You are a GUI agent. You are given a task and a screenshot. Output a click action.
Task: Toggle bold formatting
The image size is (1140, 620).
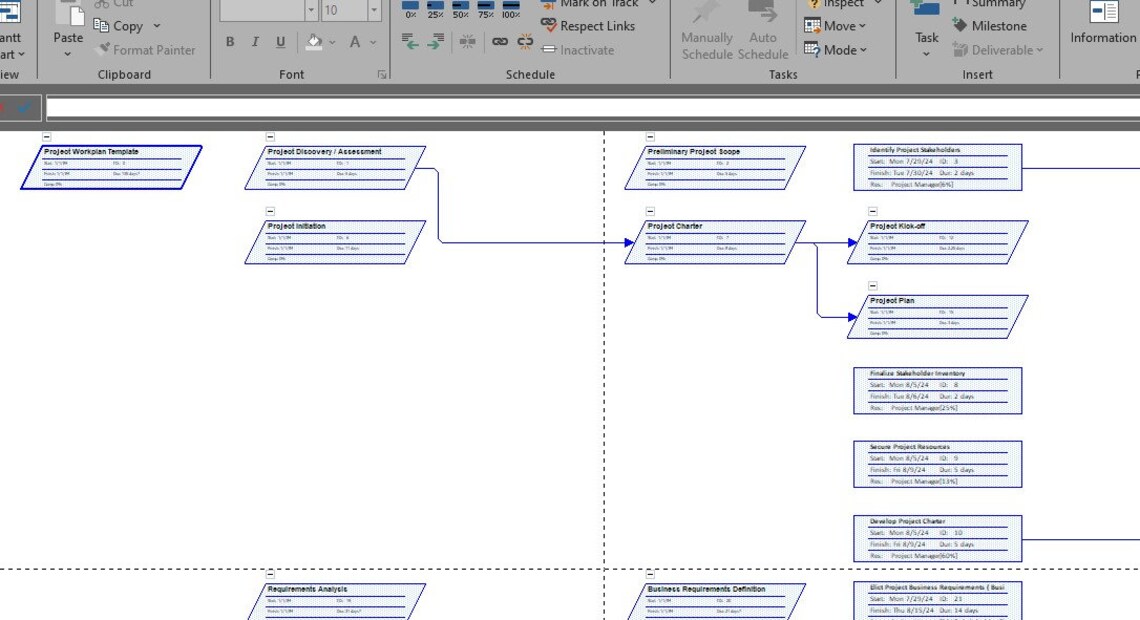230,41
